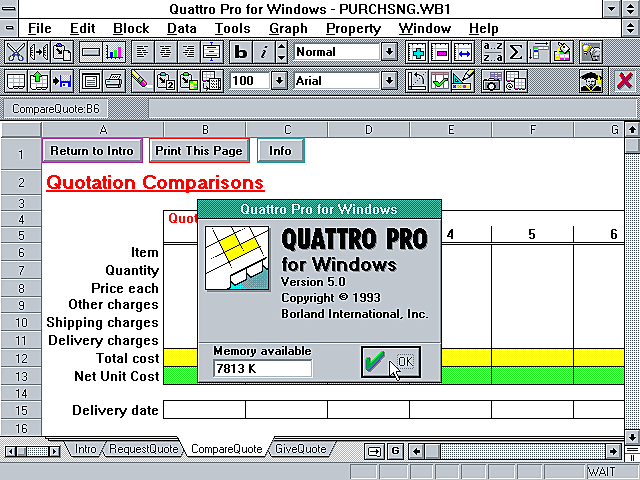Click the a..z sort icon
Viewport: 640px width, 480px height.
(x=493, y=52)
